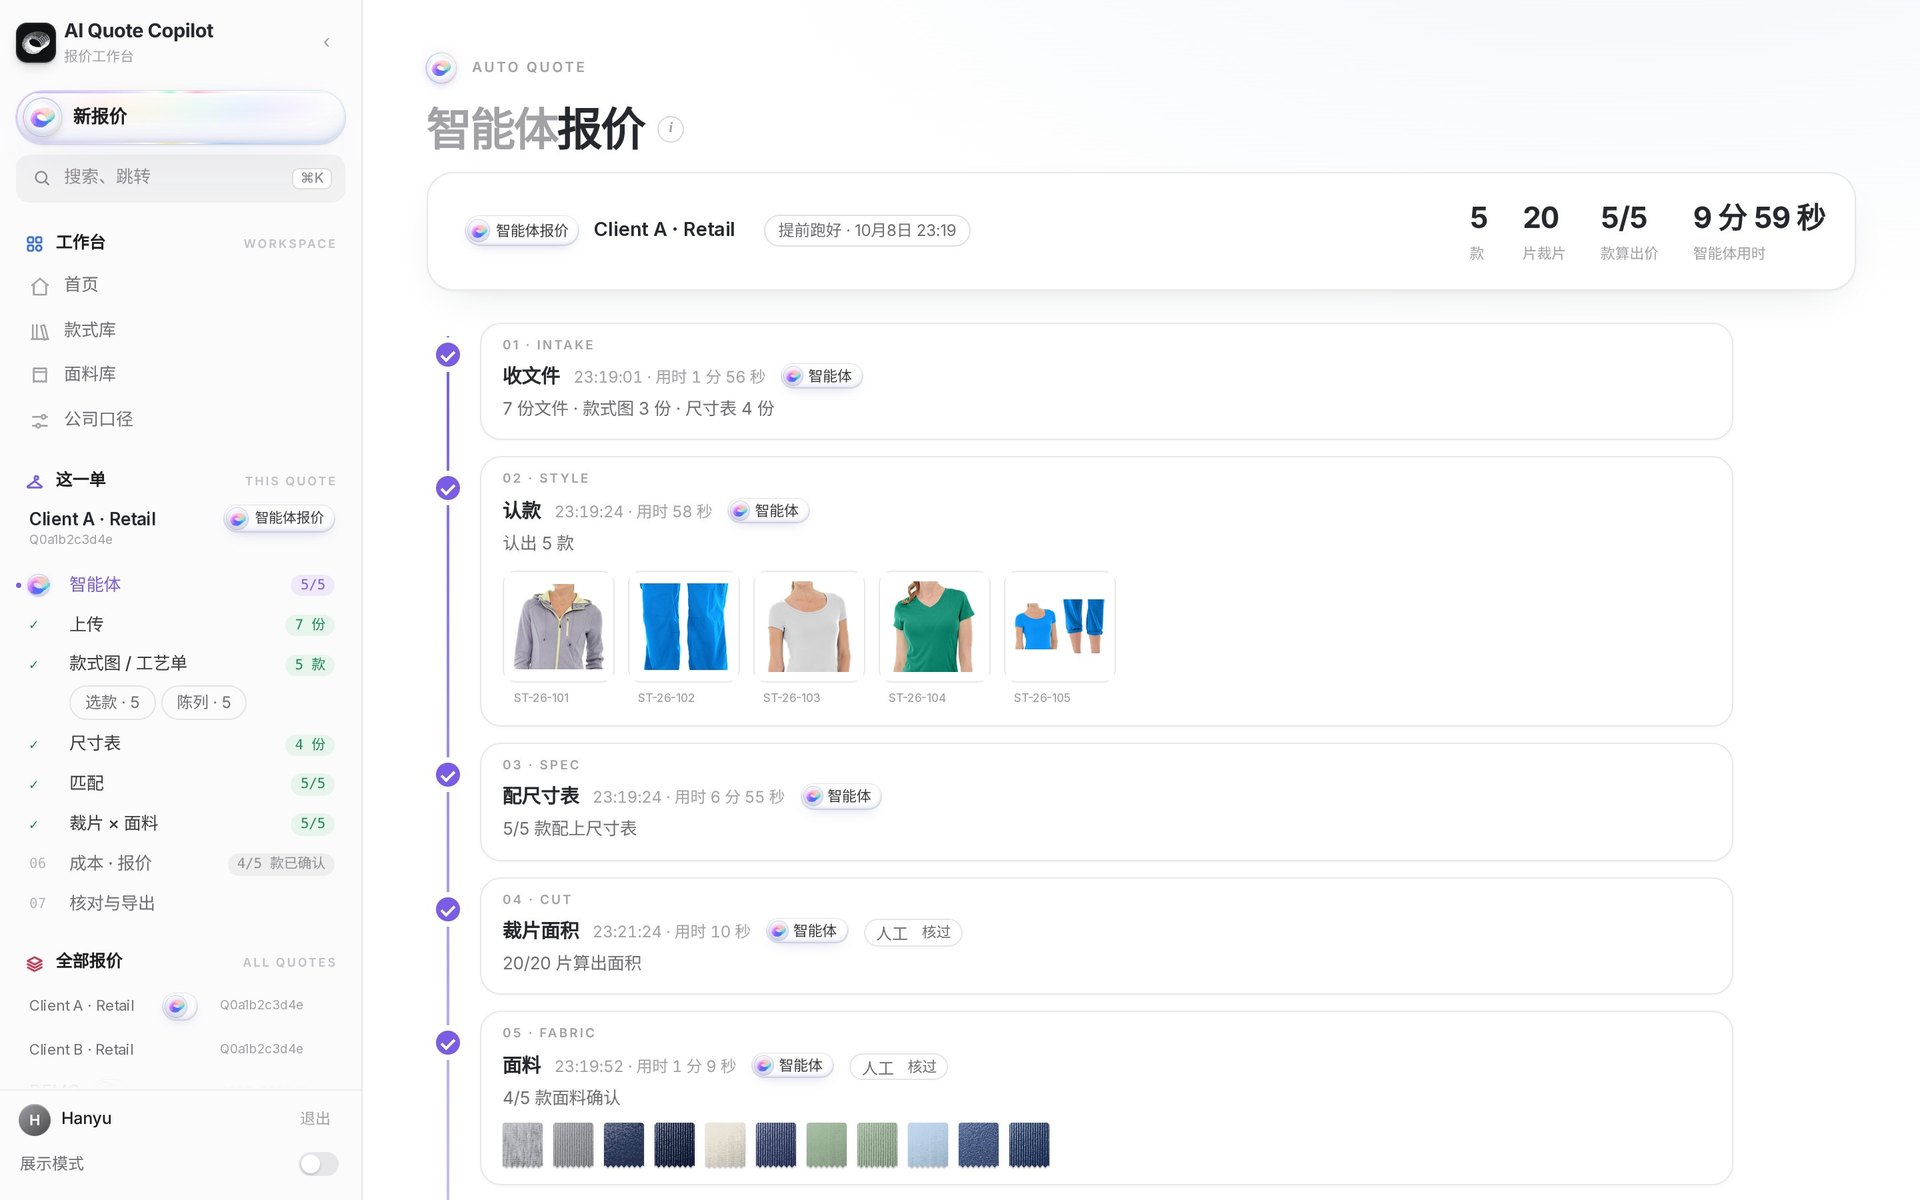The width and height of the screenshot is (1920, 1200).
Task: Click 智能体 badge in 认款 card
Action: tap(768, 511)
